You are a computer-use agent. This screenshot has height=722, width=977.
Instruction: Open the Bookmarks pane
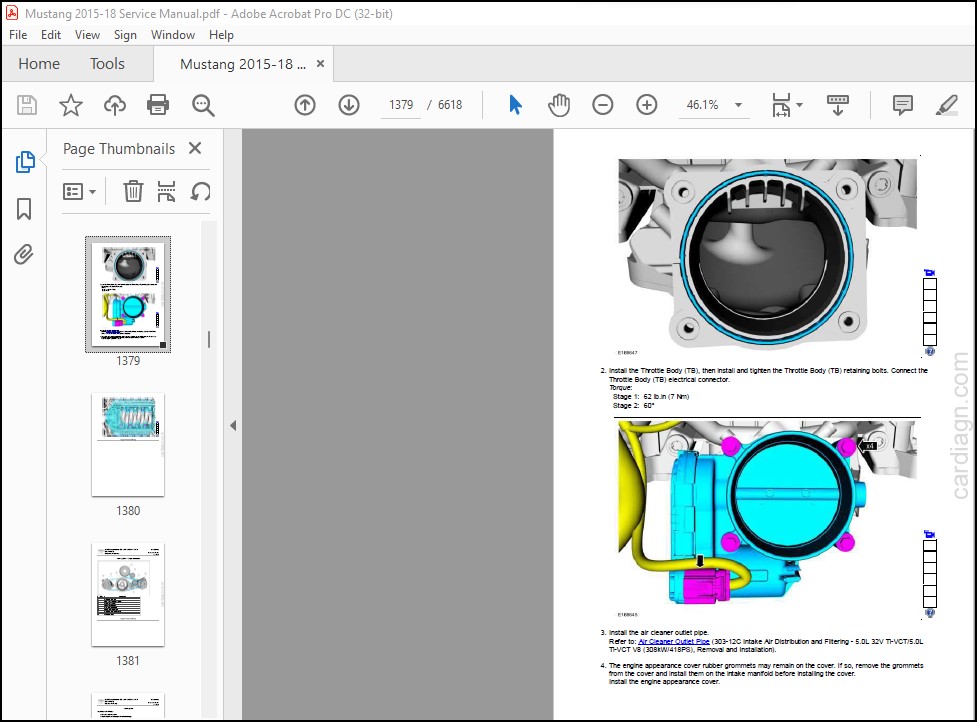[24, 209]
